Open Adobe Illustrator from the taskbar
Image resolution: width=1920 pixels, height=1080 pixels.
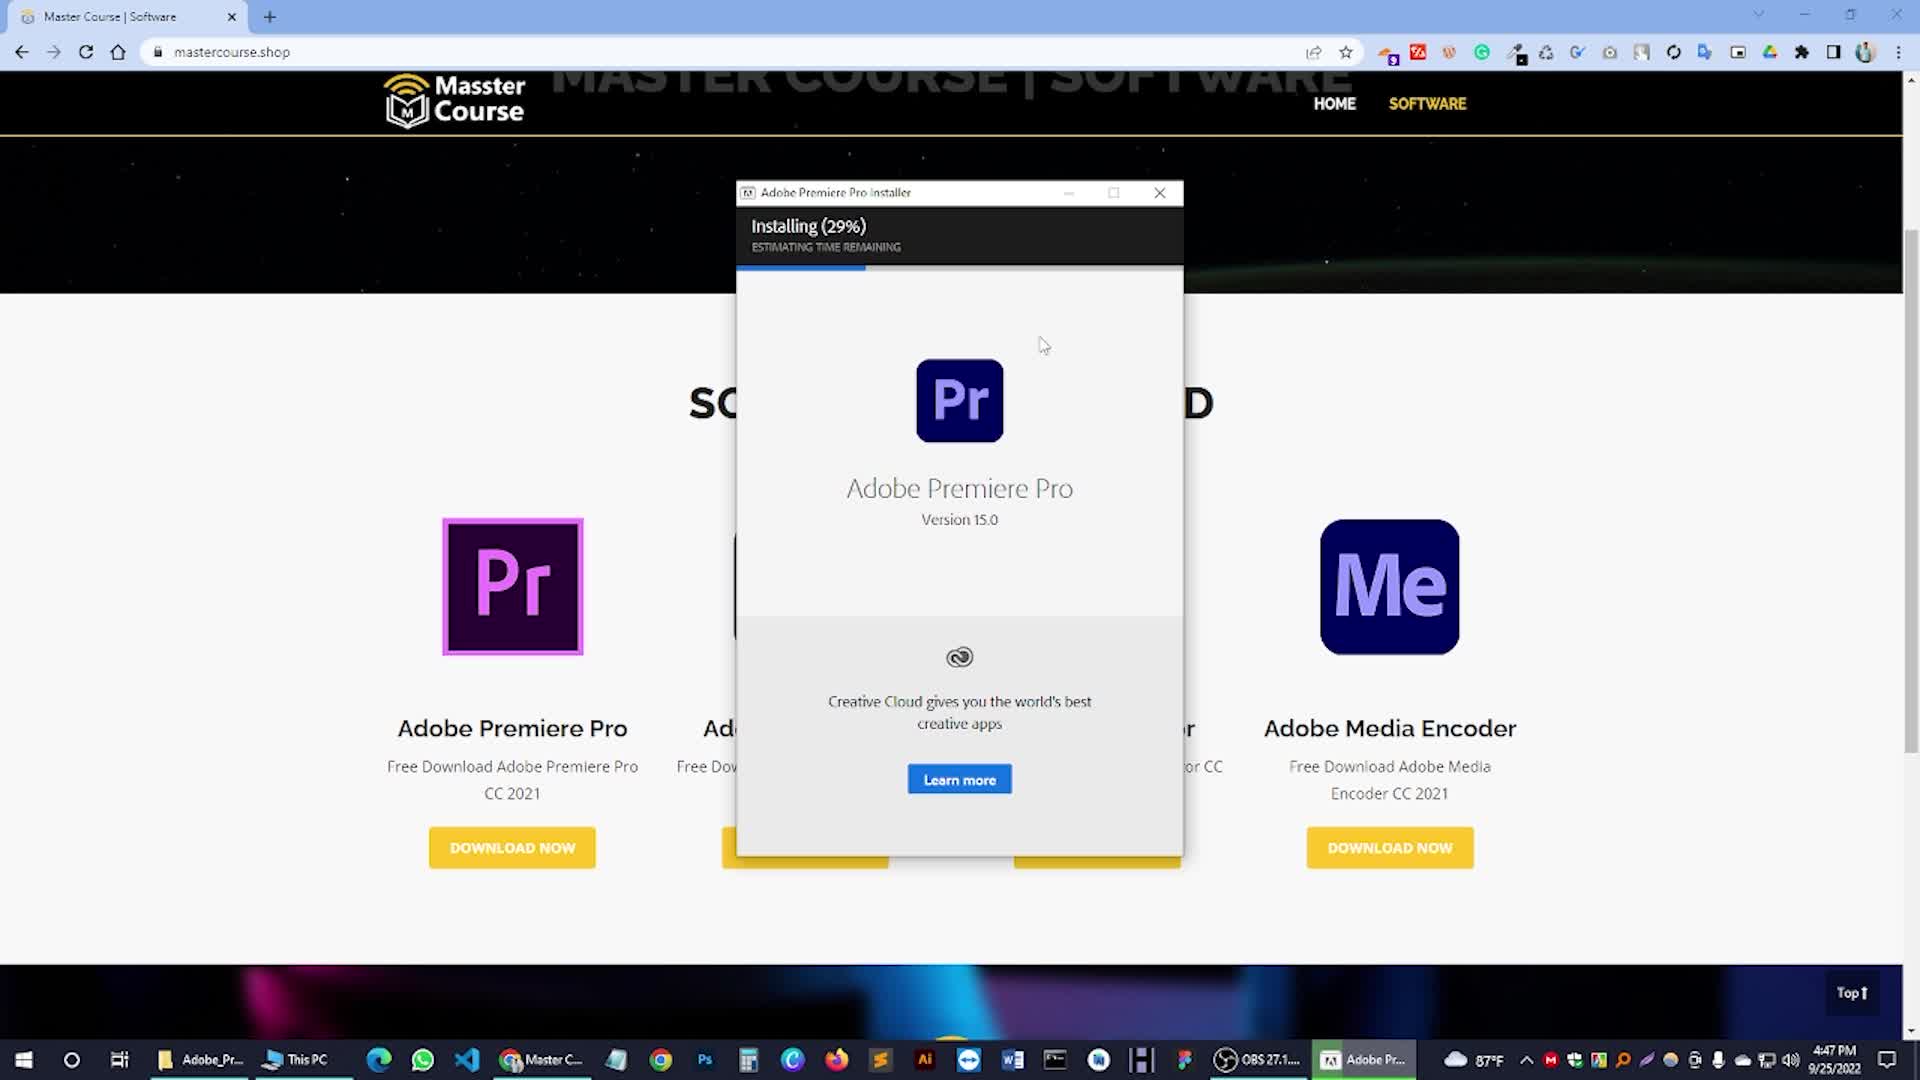(925, 1060)
